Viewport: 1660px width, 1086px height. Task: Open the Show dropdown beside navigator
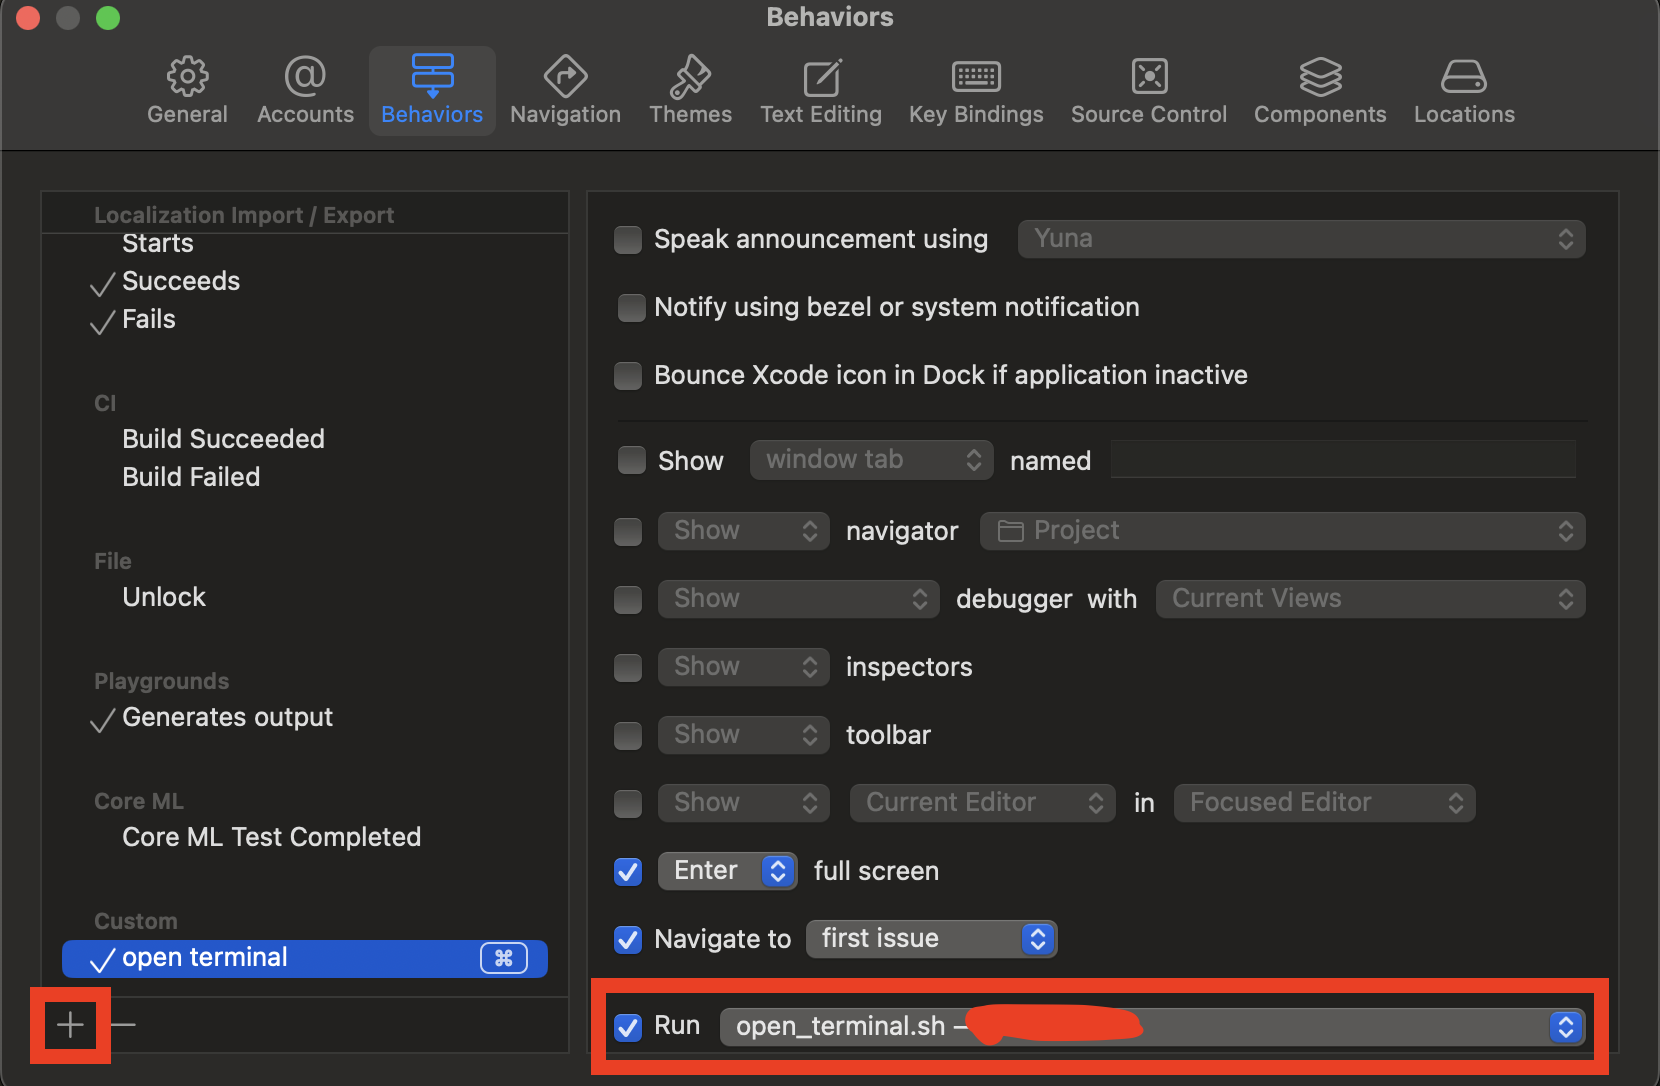pyautogui.click(x=743, y=531)
